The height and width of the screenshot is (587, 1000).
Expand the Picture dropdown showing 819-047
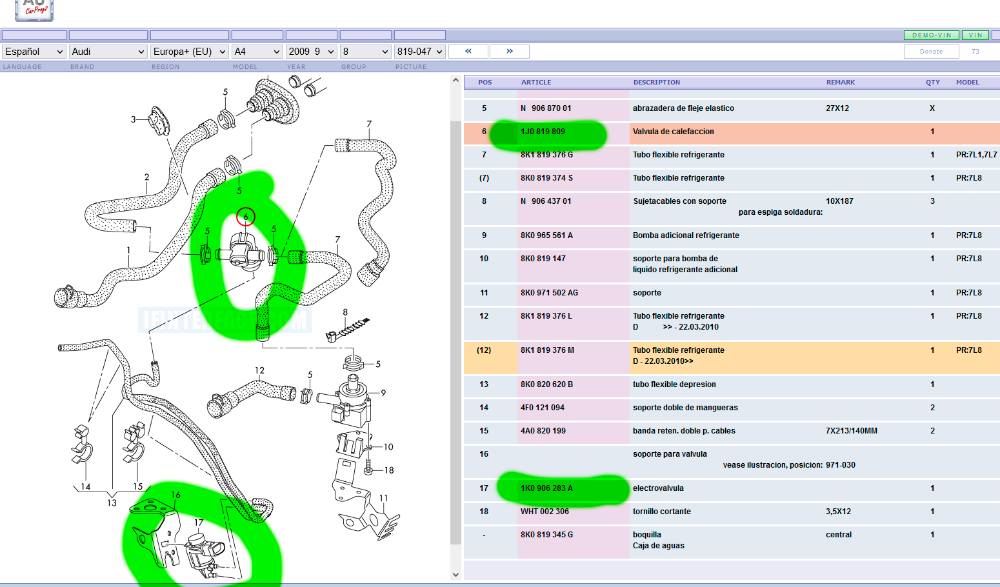click(420, 52)
